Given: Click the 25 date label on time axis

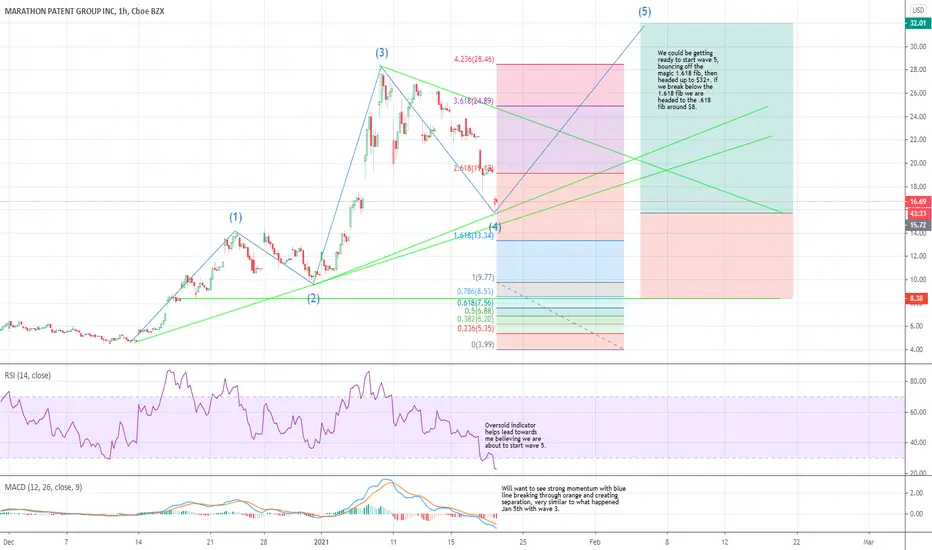Looking at the screenshot, I should 523,542.
